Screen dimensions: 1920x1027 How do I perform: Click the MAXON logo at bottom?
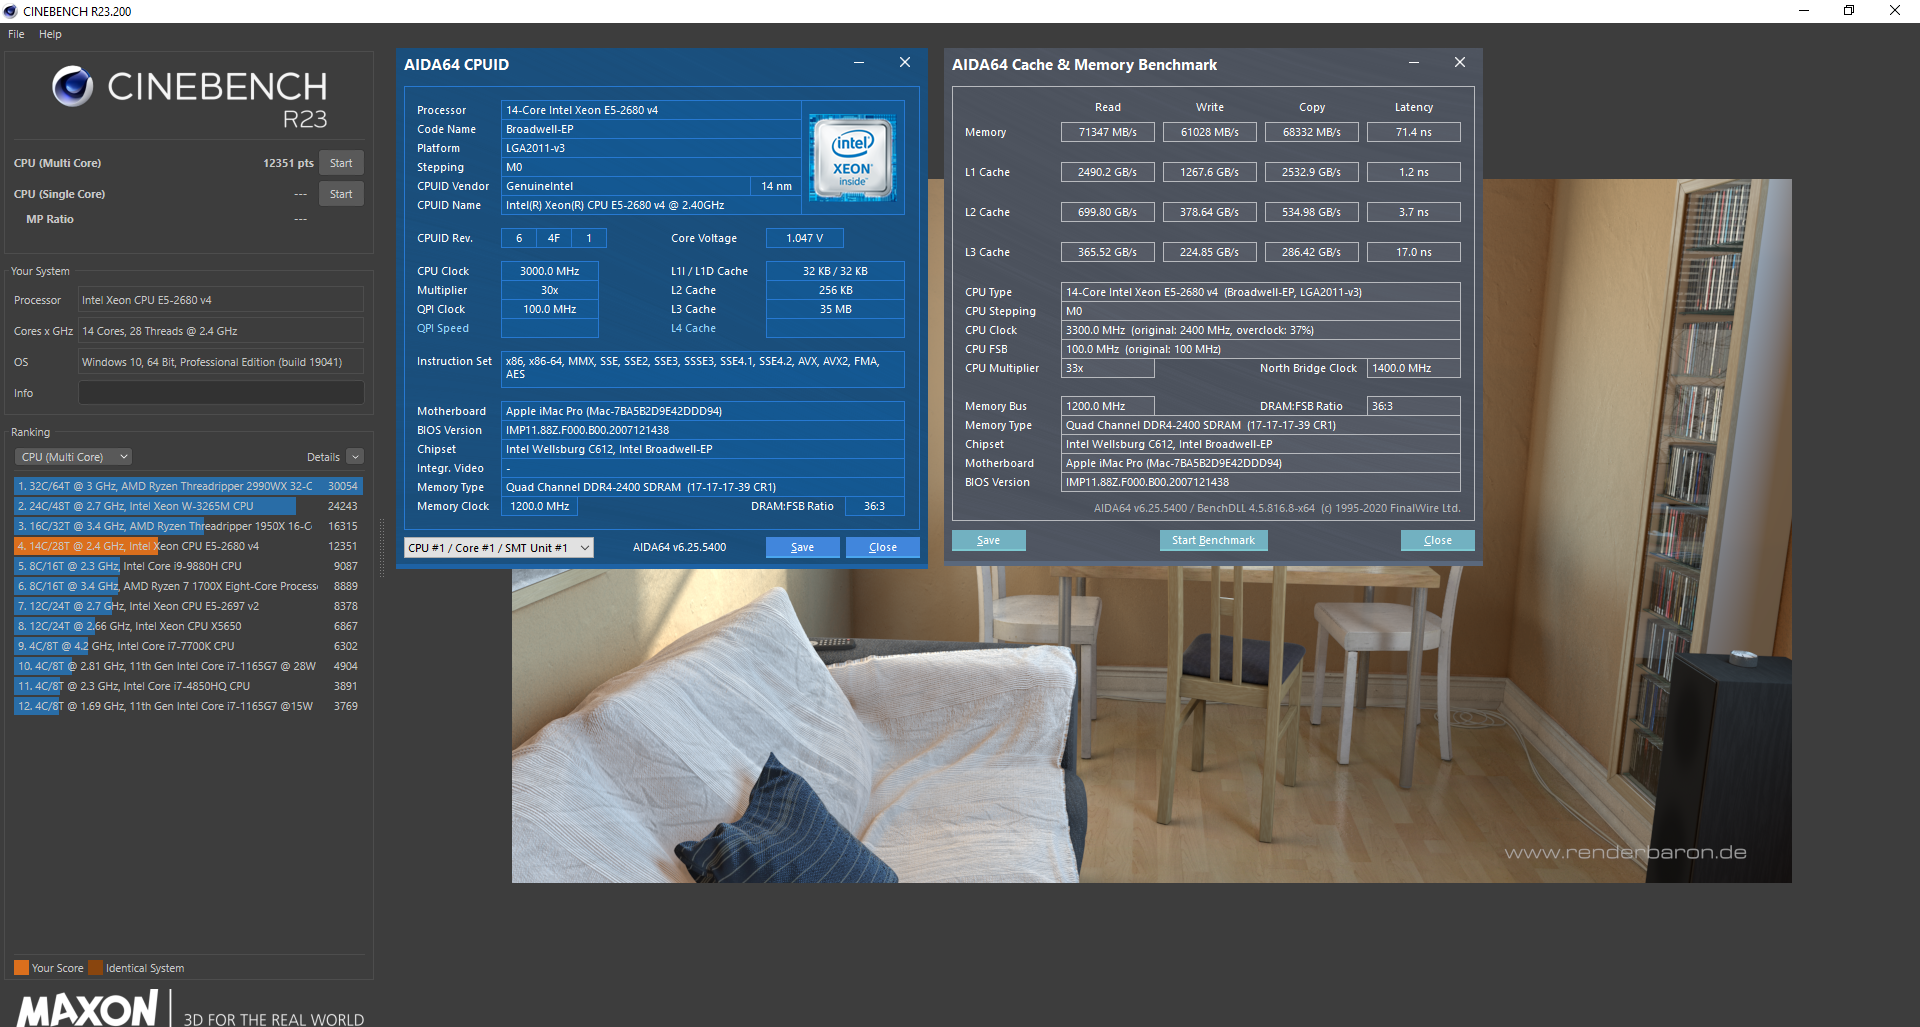click(x=88, y=1008)
